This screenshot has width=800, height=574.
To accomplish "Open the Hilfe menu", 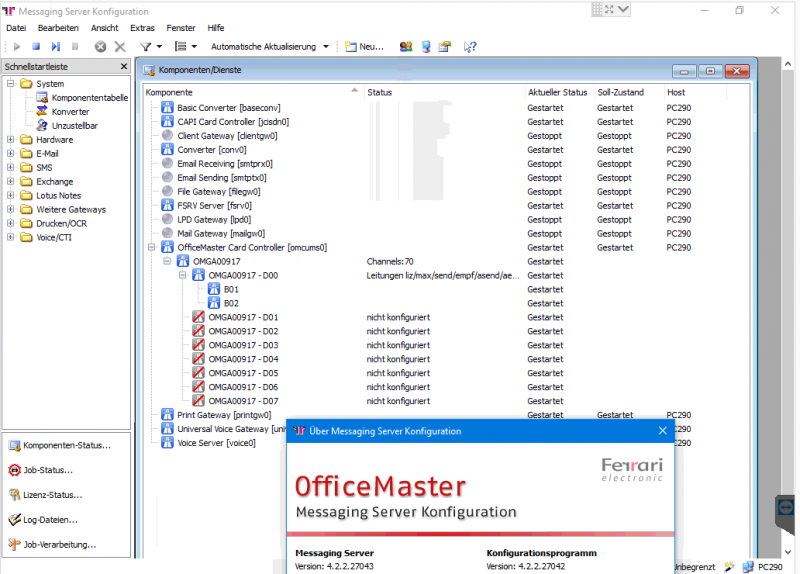I will [x=216, y=28].
